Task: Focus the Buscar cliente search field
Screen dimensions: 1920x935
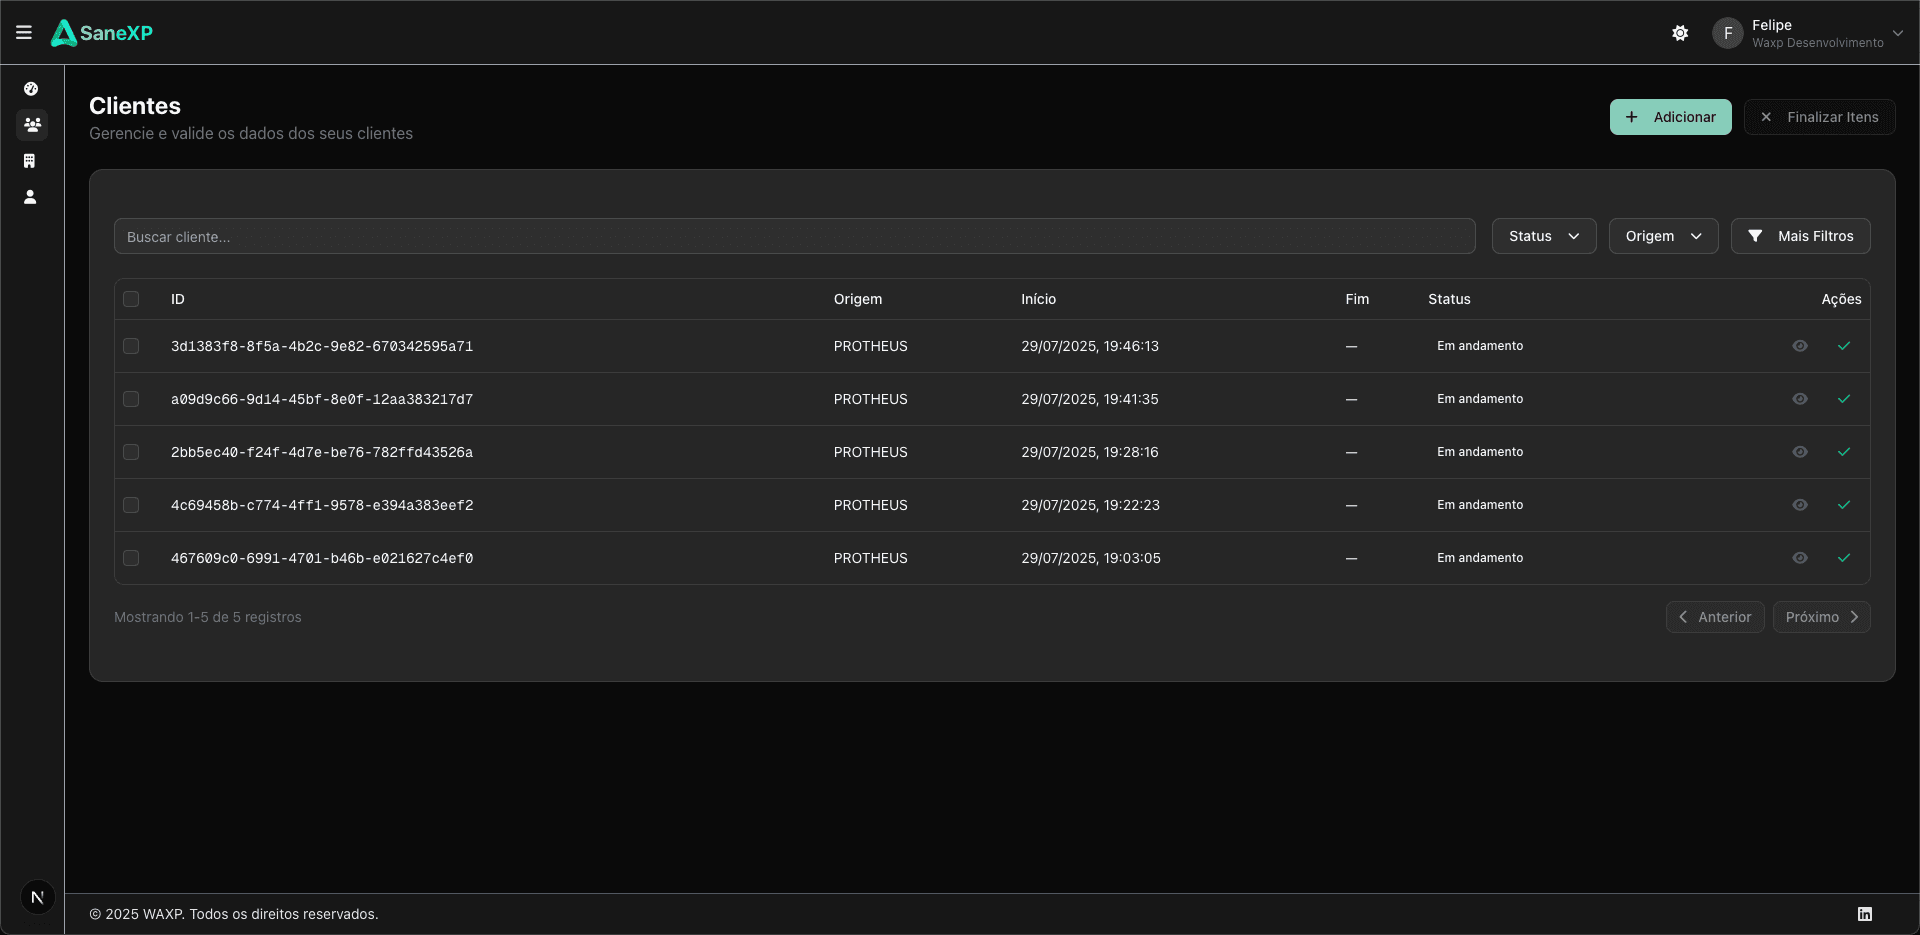Action: pyautogui.click(x=794, y=237)
